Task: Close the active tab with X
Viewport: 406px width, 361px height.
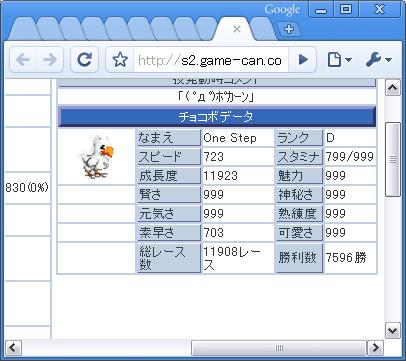Action: [237, 29]
